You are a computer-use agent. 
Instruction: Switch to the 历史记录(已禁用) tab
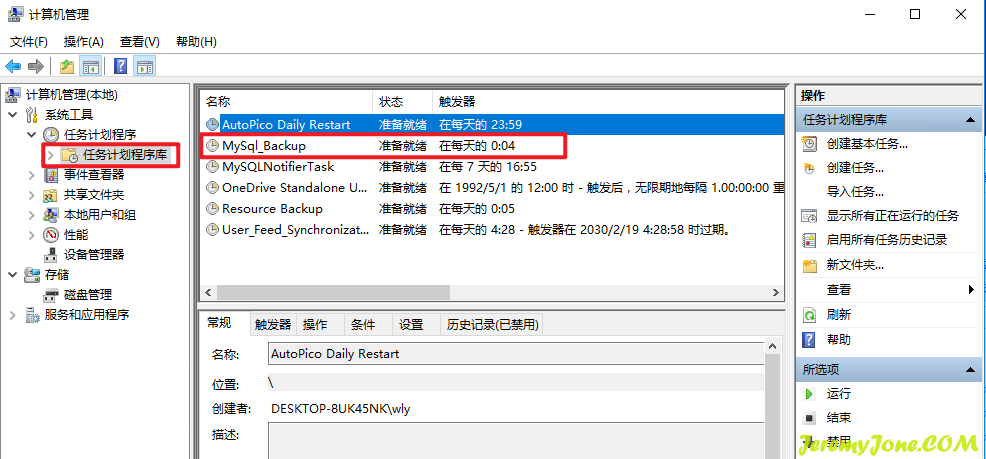[492, 325]
